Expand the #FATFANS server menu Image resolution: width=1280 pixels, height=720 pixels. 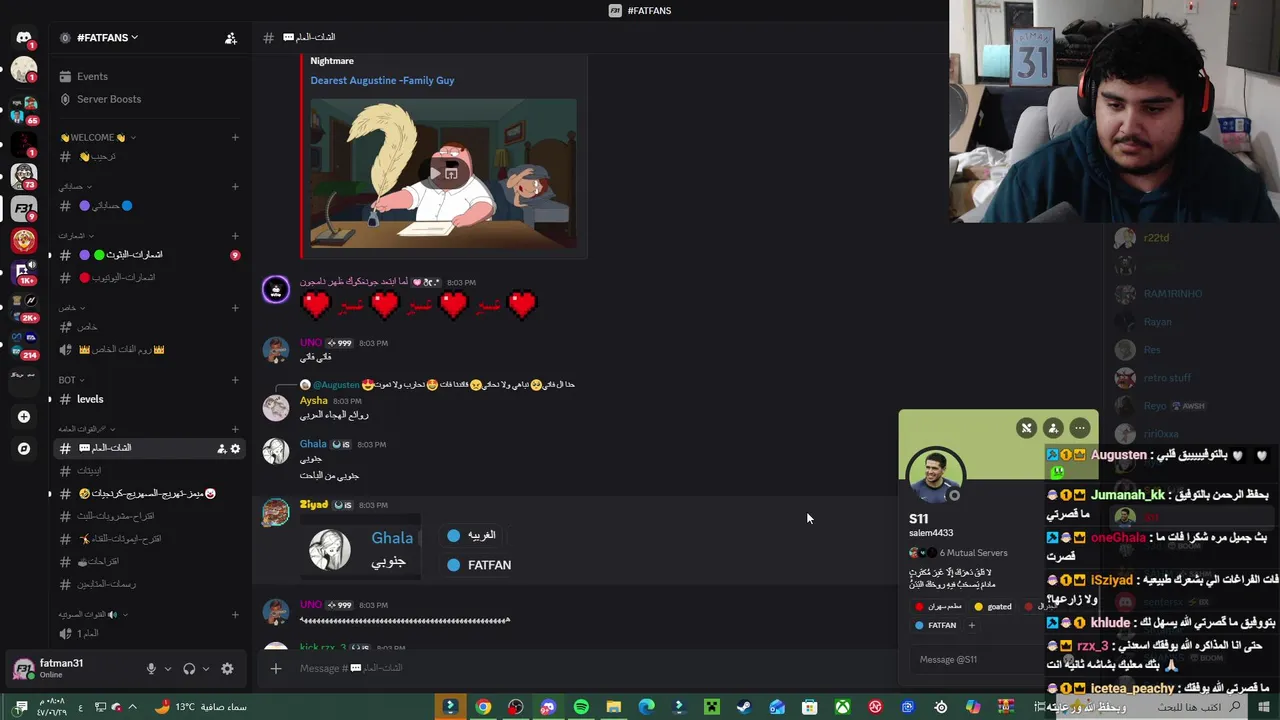coord(107,38)
